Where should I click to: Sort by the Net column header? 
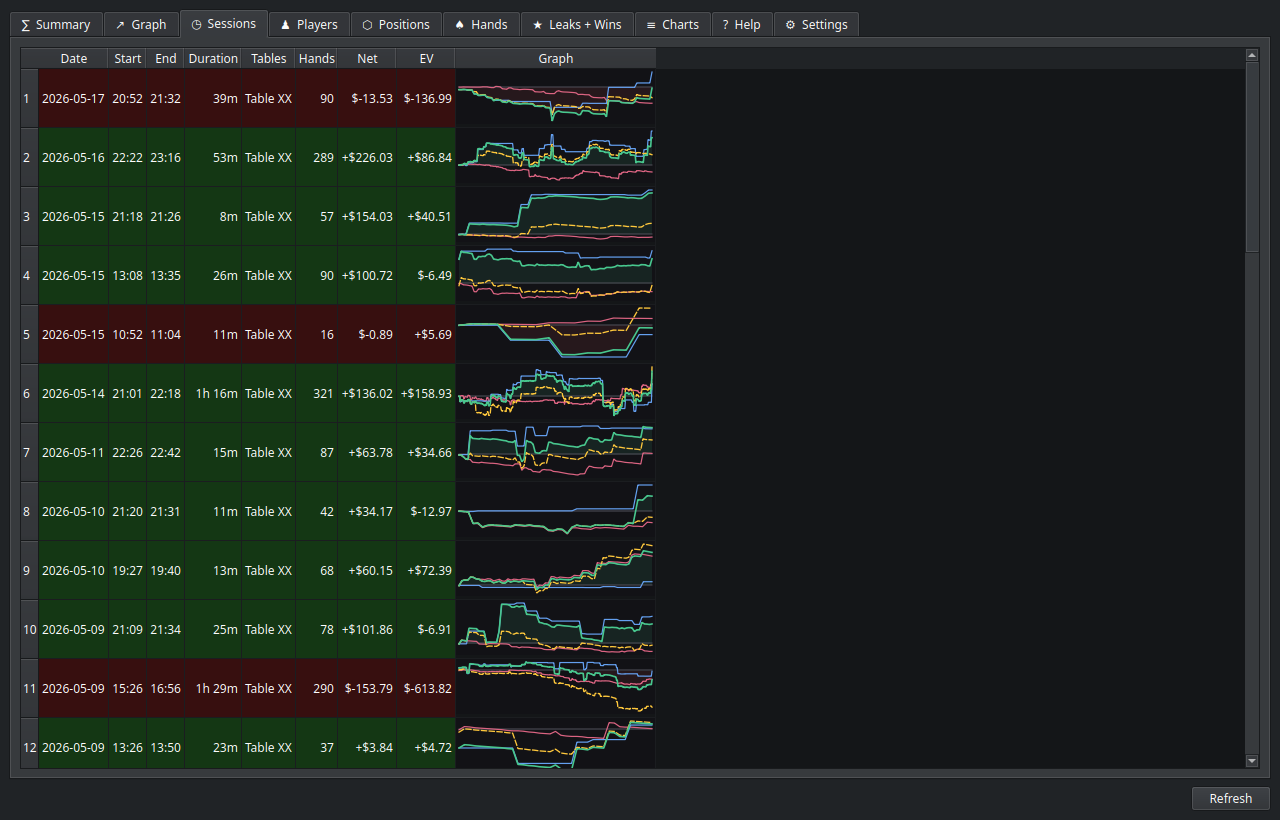(x=368, y=58)
